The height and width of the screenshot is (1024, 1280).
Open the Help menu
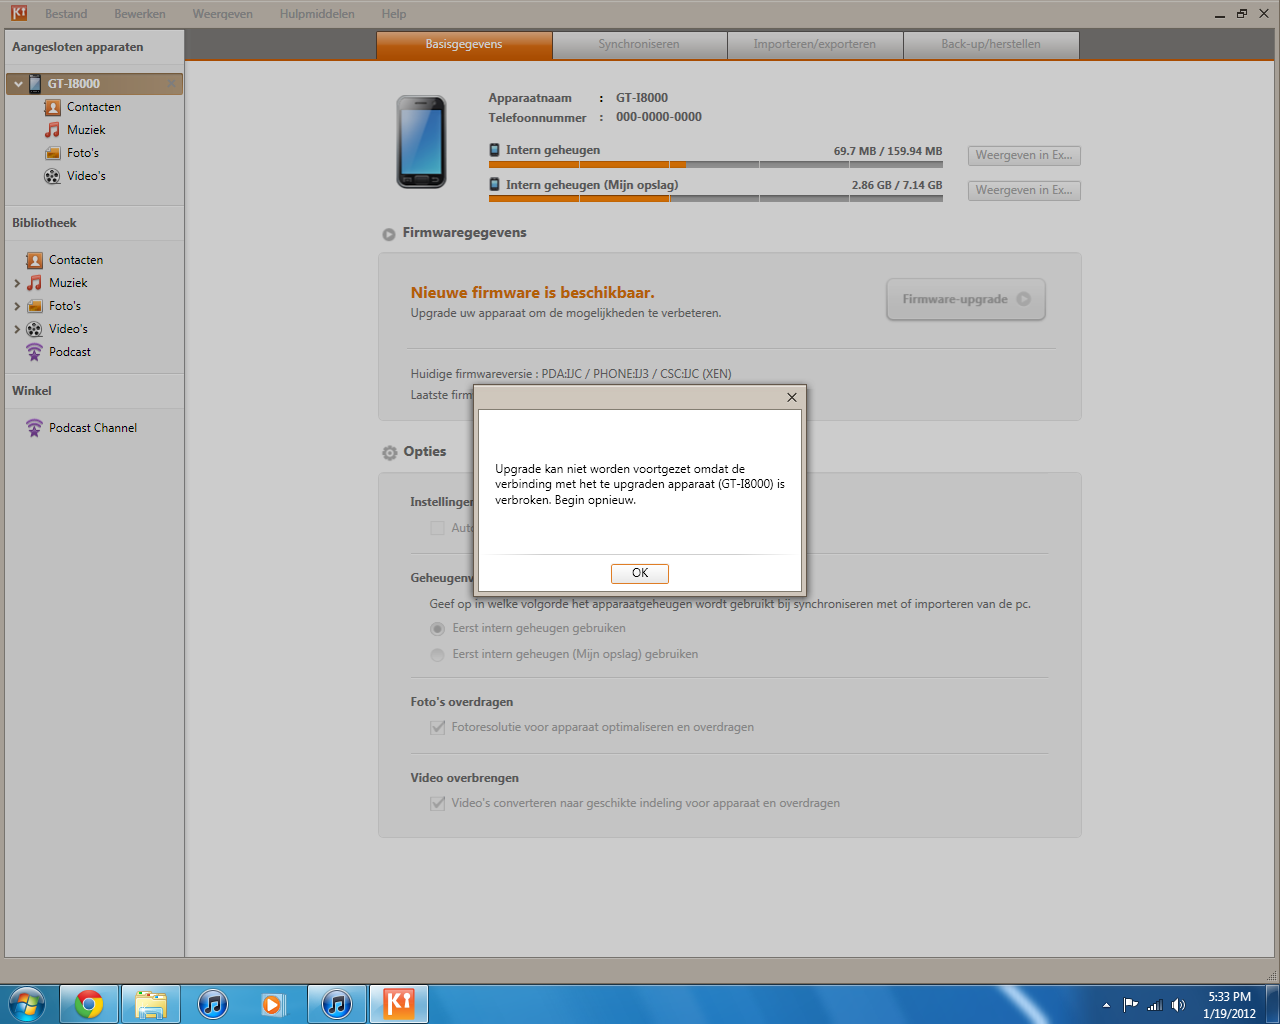(394, 14)
